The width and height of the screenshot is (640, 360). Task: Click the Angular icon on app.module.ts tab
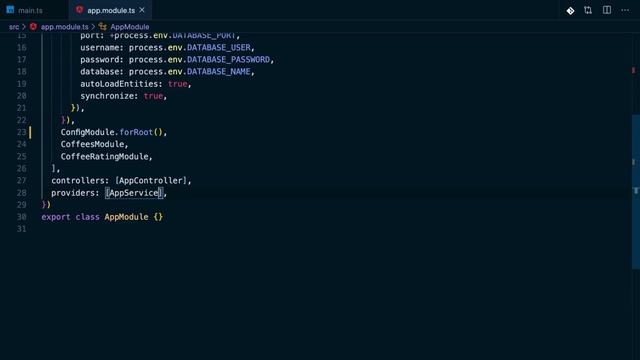pyautogui.click(x=80, y=10)
